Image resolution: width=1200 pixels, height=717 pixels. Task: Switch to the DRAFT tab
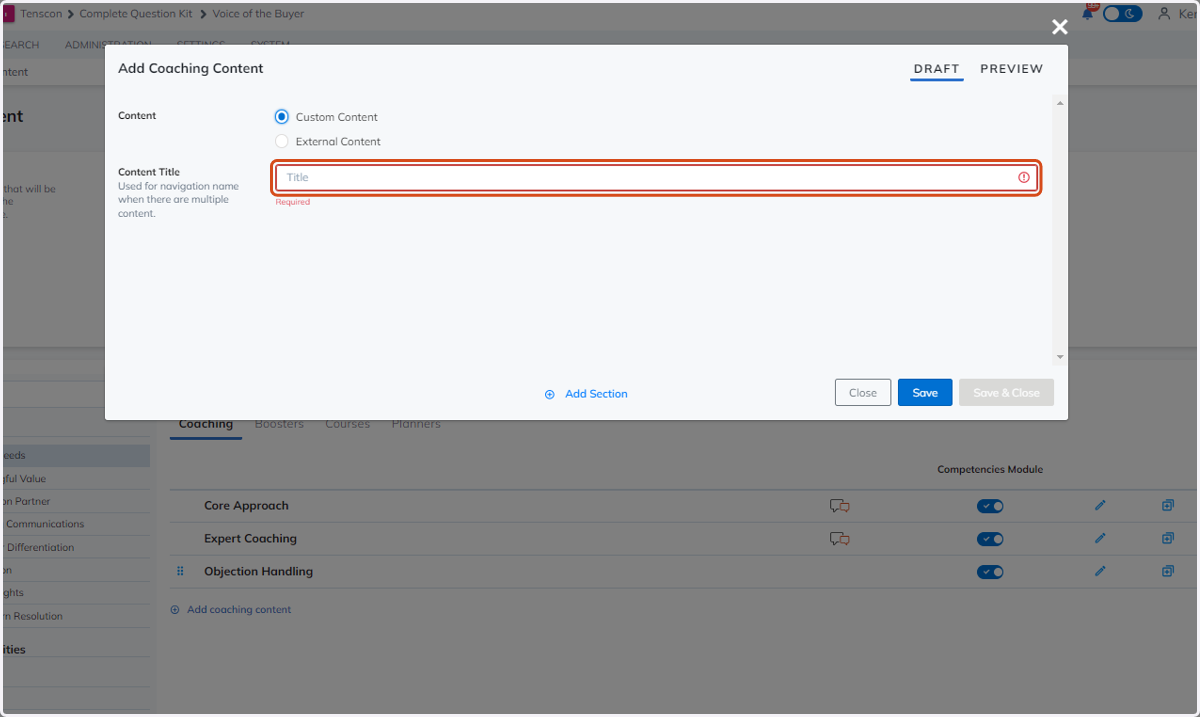[x=936, y=69]
